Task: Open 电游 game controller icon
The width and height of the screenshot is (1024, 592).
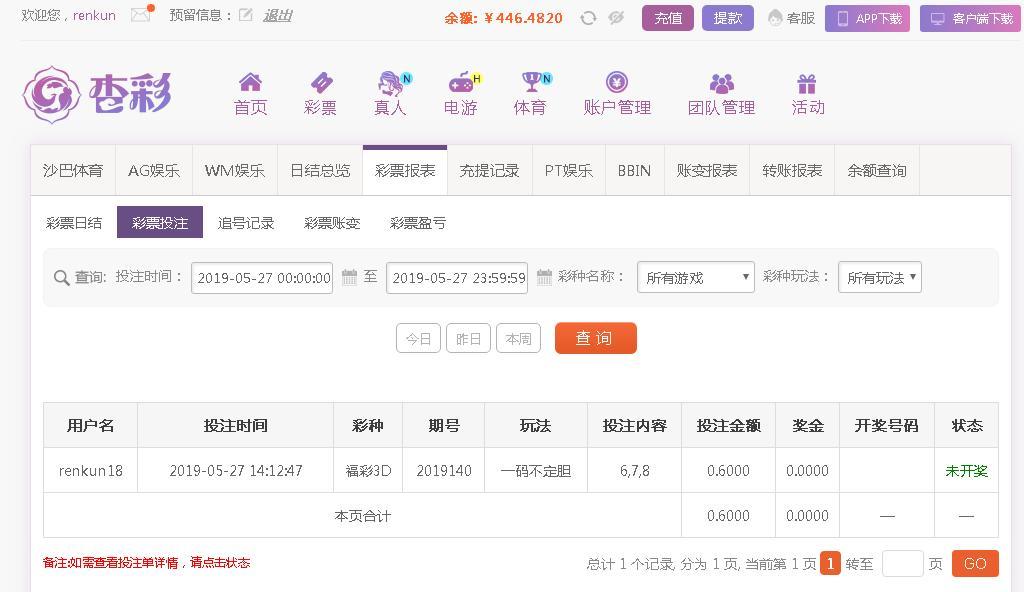Action: pos(462,83)
